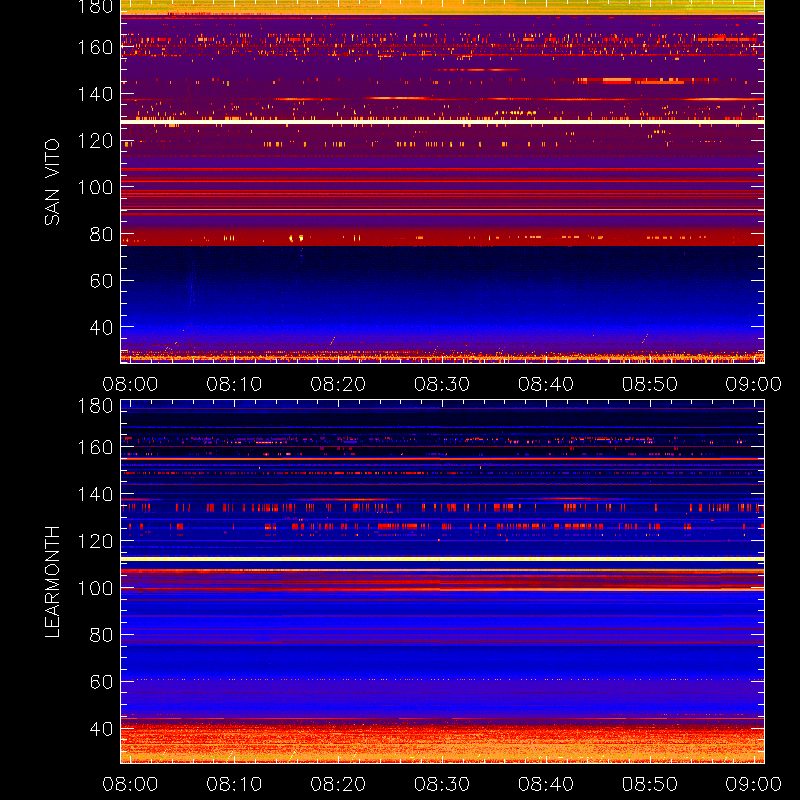Click 09:00 time label under Learmonth plot
Image resolution: width=800 pixels, height=800 pixels.
pyautogui.click(x=754, y=784)
